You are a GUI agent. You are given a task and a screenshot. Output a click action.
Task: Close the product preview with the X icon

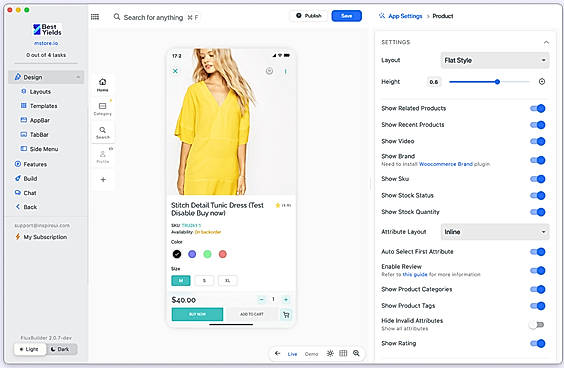[175, 71]
